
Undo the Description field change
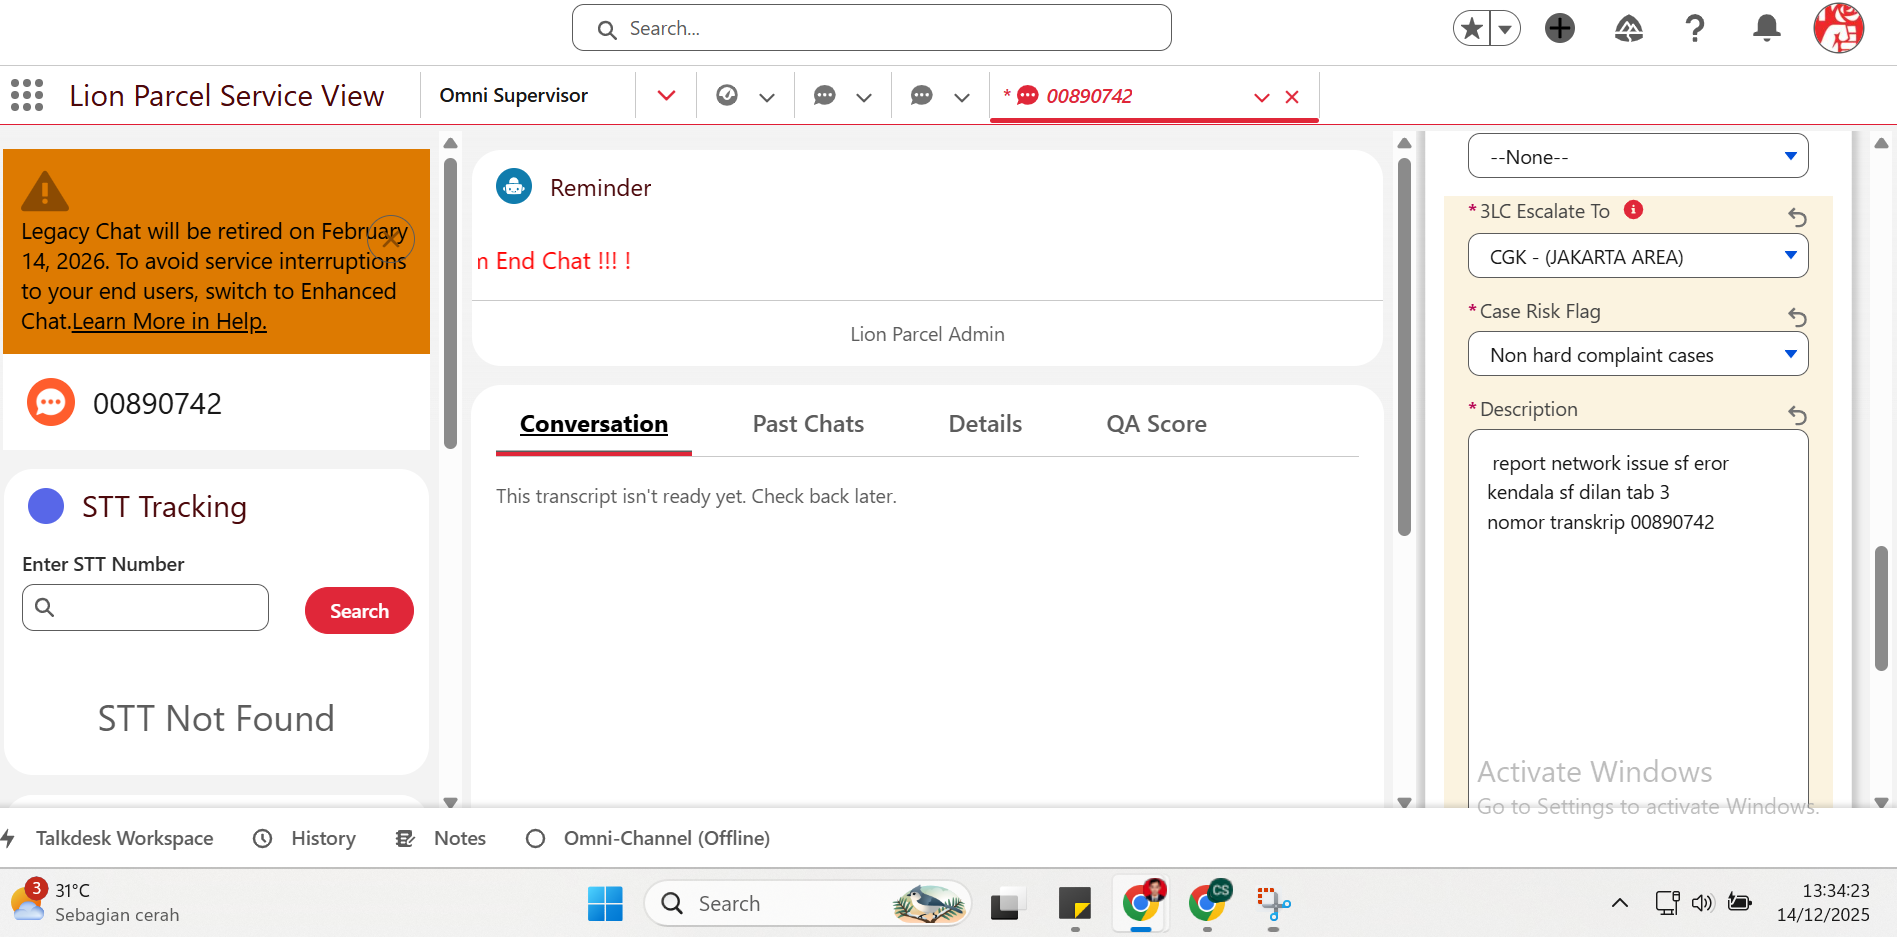click(x=1797, y=415)
